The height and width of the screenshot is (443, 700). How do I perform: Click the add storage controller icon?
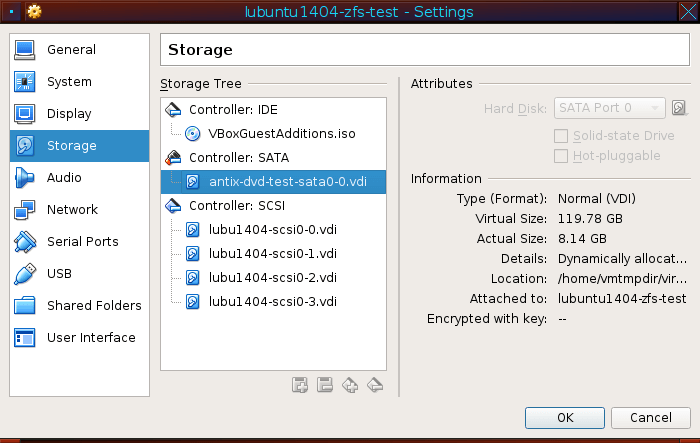point(350,385)
